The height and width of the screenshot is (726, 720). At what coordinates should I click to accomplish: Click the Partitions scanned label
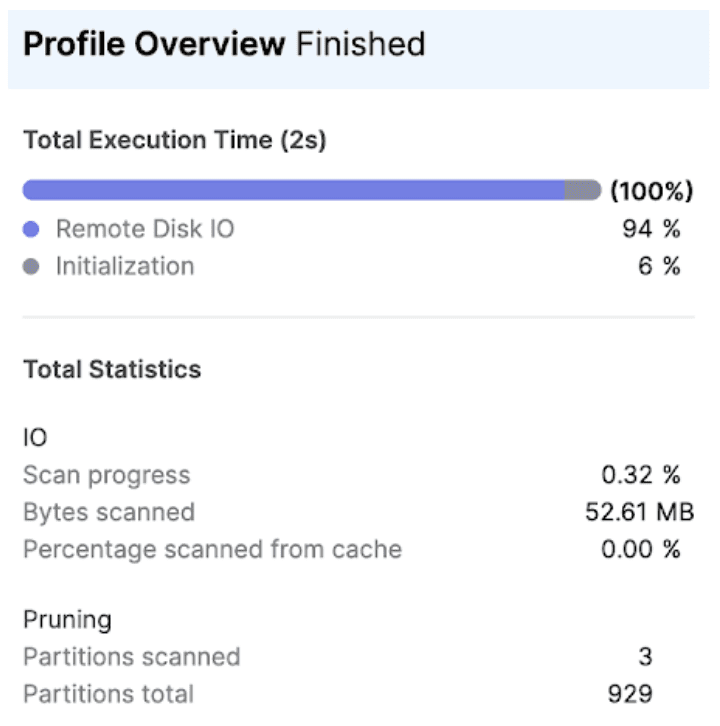click(x=131, y=656)
